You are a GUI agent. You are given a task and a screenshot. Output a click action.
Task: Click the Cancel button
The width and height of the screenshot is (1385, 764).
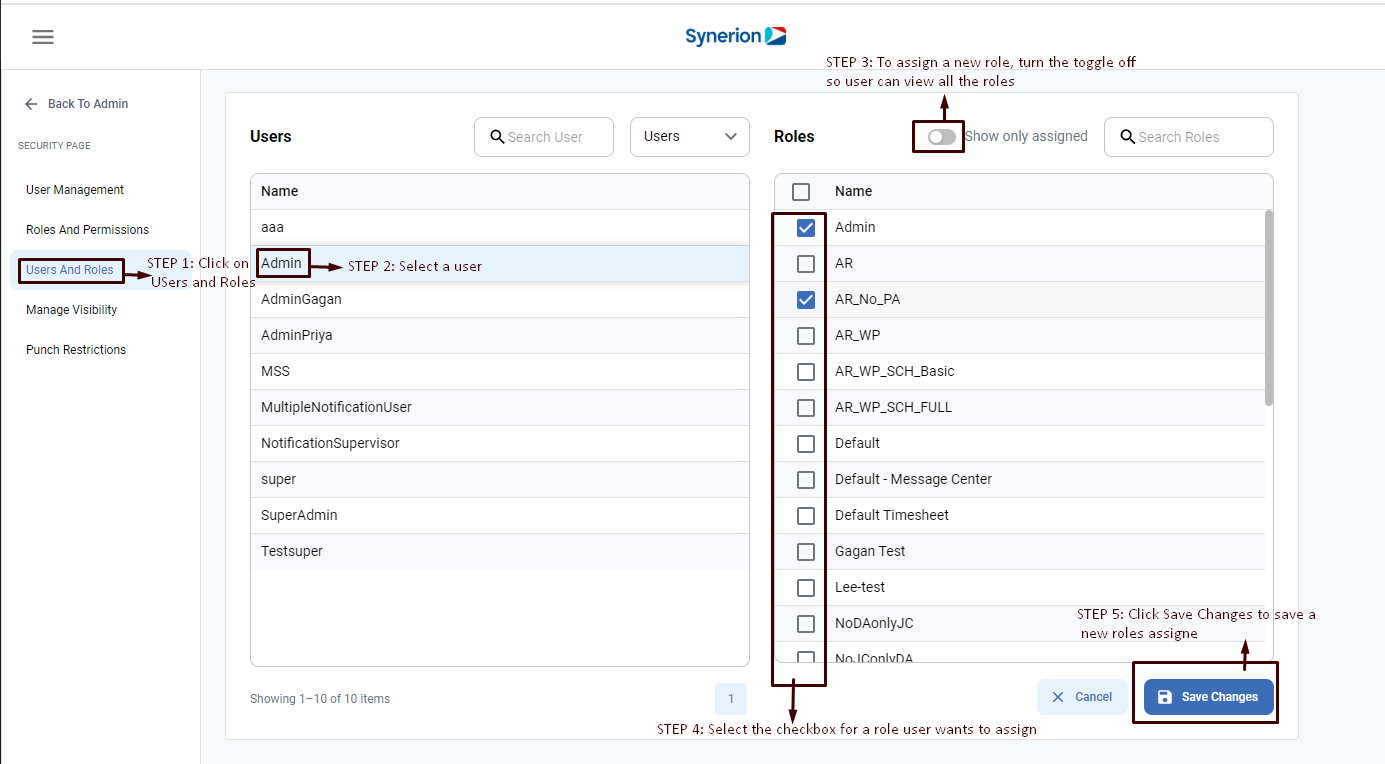tap(1082, 697)
